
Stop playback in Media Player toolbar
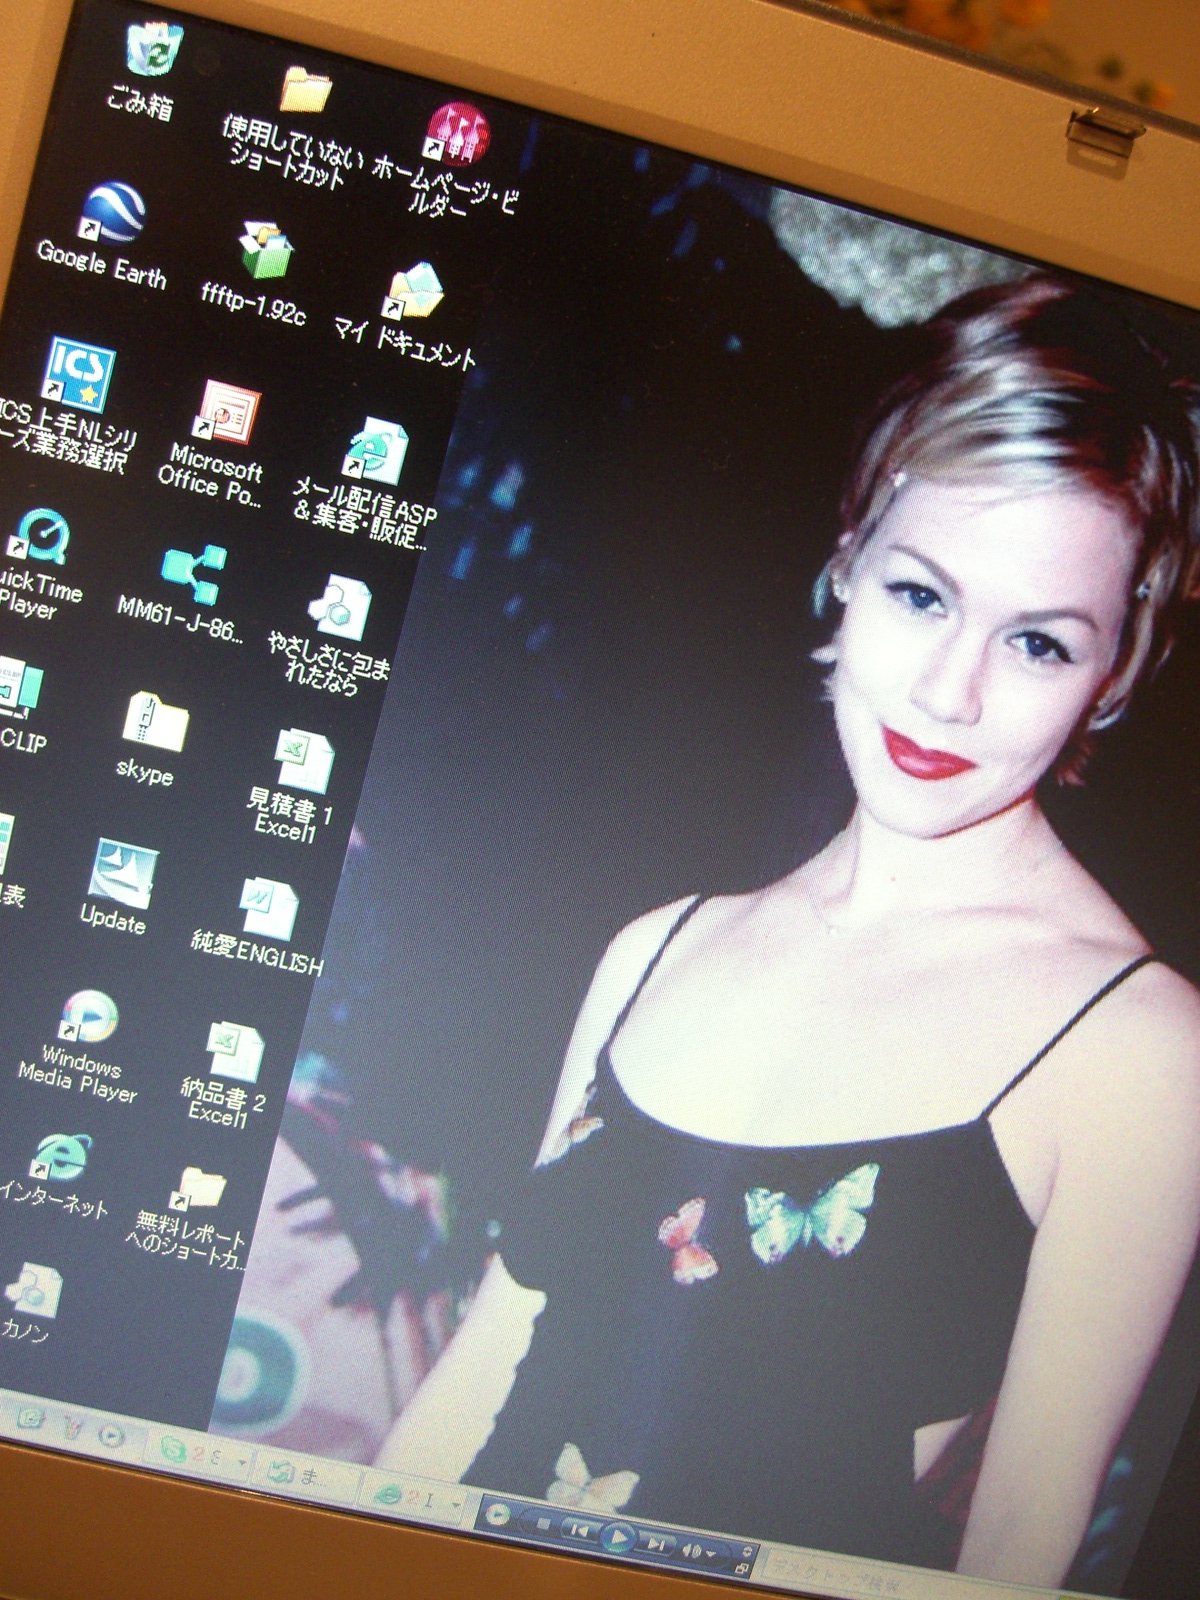coord(543,1522)
